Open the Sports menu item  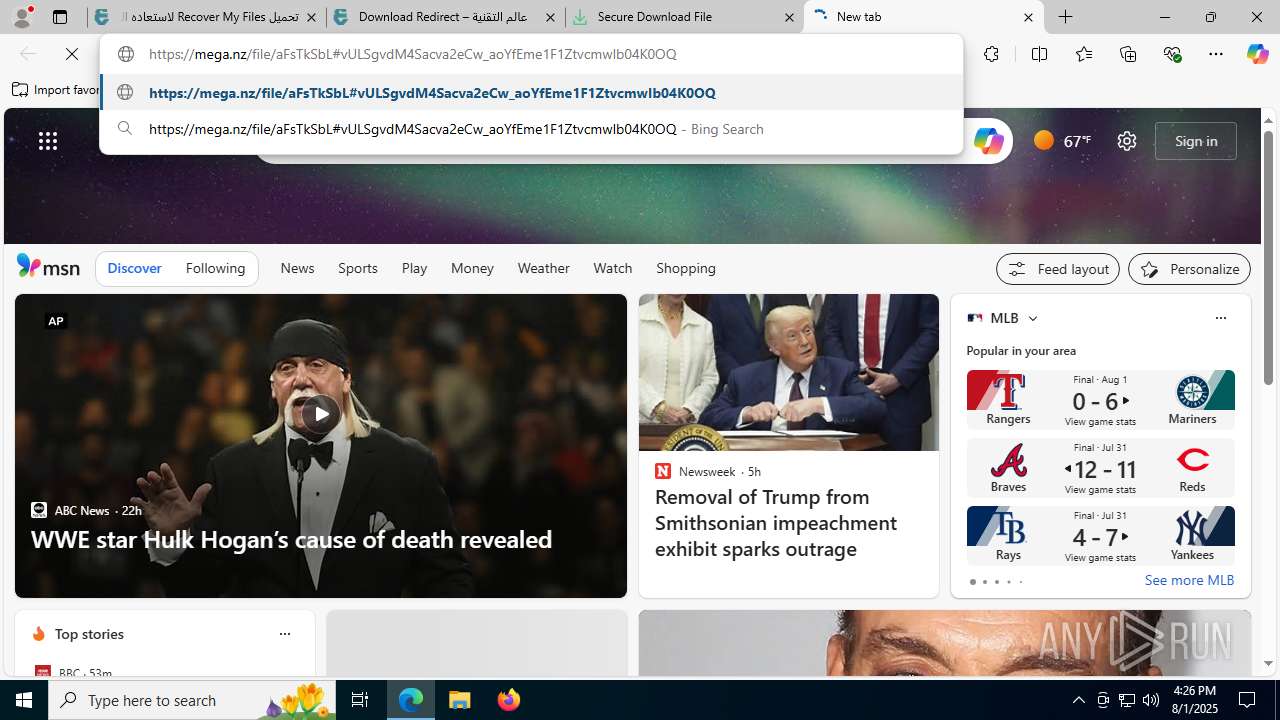[357, 268]
